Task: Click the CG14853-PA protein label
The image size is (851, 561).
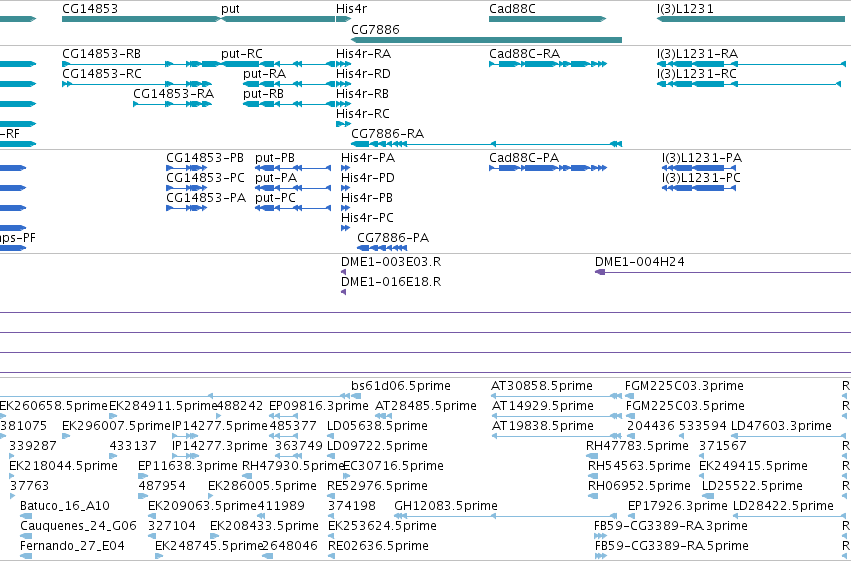Action: coord(206,198)
